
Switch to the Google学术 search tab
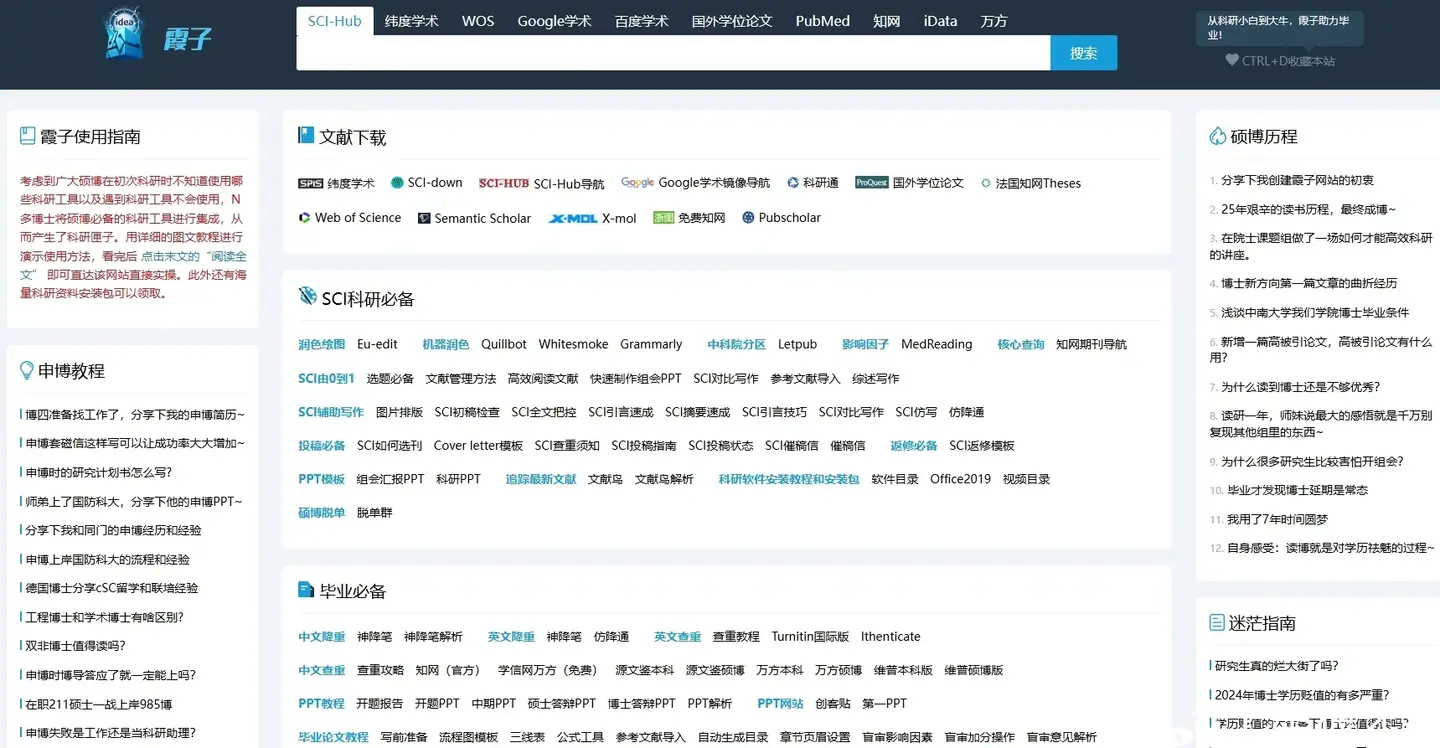555,21
